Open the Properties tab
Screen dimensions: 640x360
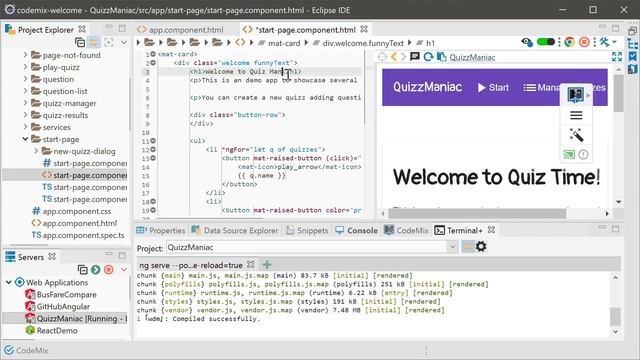pyautogui.click(x=161, y=231)
